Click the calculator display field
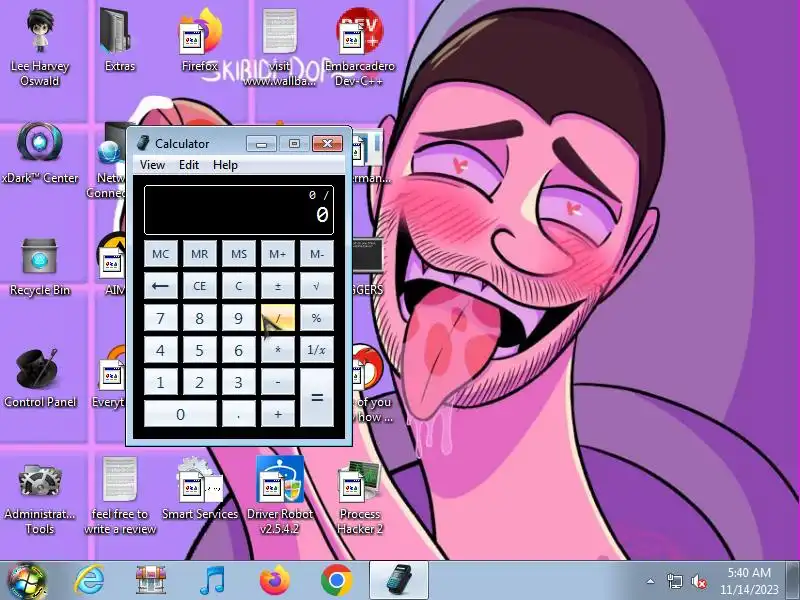This screenshot has height=600, width=800. tap(239, 210)
